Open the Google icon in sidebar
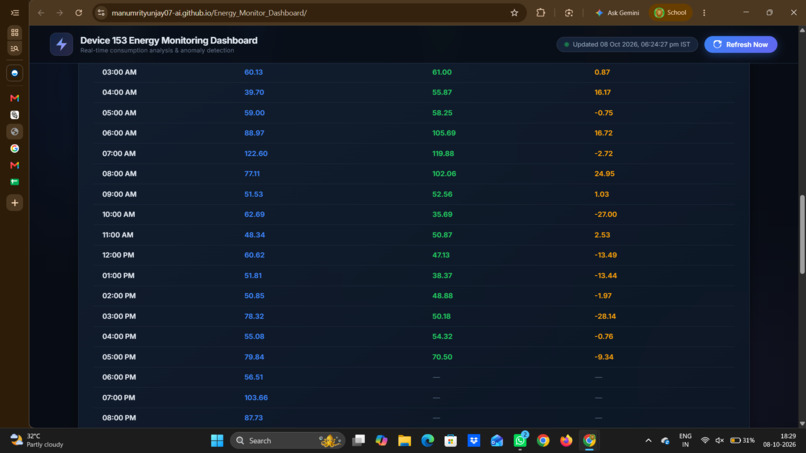Screen dimensions: 806x453 click(x=15, y=149)
